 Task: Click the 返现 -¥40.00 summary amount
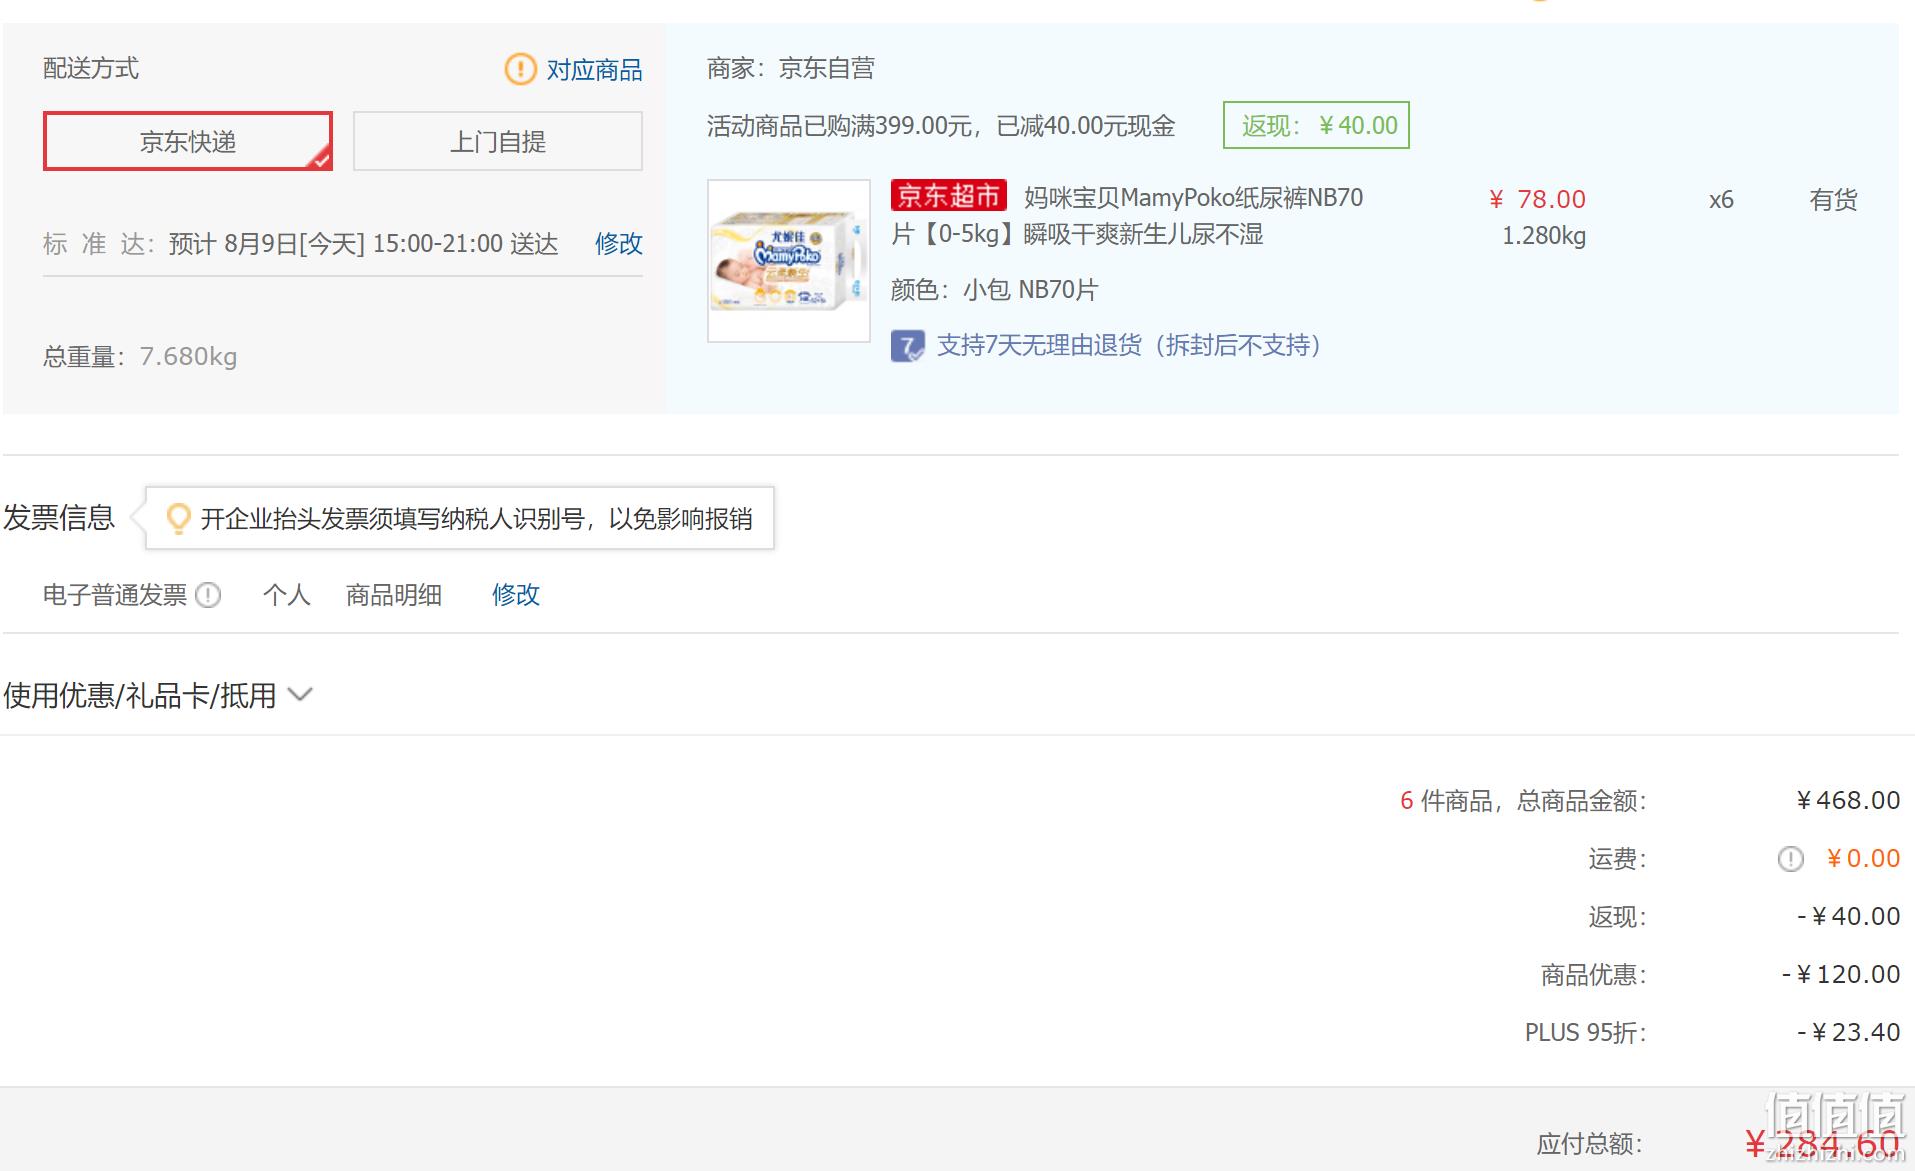click(x=1848, y=917)
